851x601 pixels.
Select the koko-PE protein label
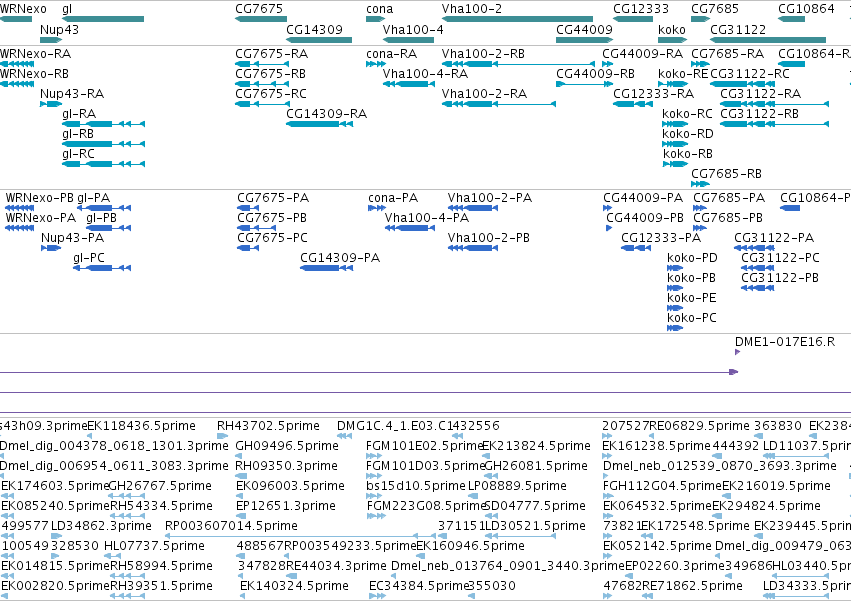pos(692,299)
